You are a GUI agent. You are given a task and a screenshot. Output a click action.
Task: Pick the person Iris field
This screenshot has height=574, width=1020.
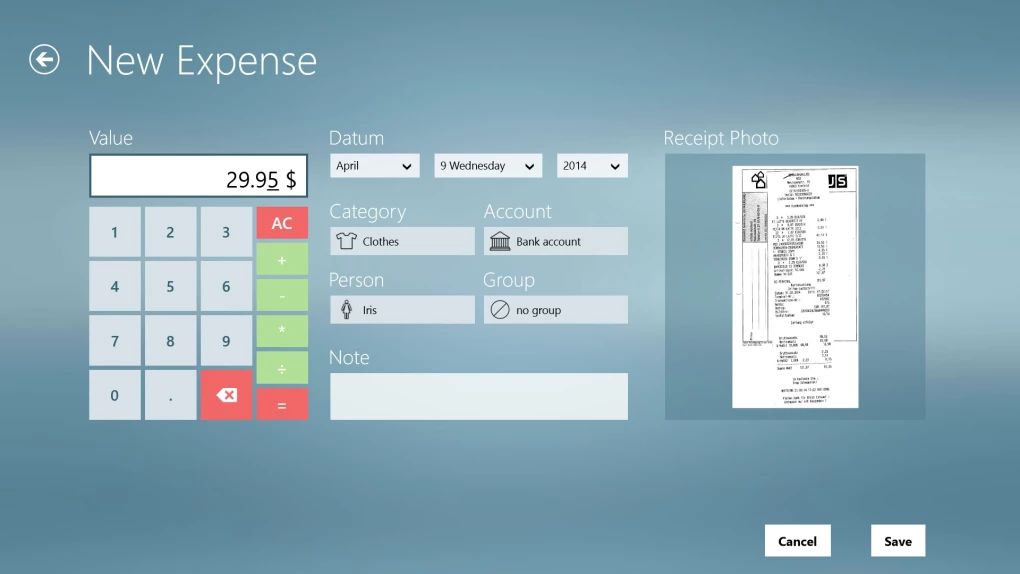[x=402, y=310]
